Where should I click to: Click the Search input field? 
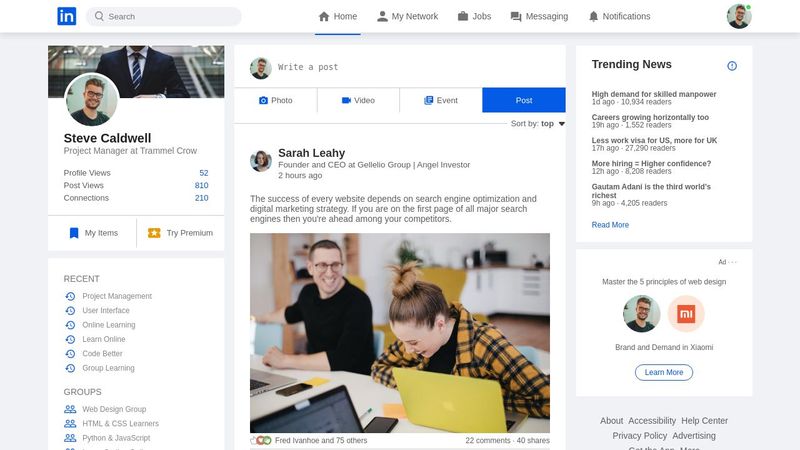point(164,16)
